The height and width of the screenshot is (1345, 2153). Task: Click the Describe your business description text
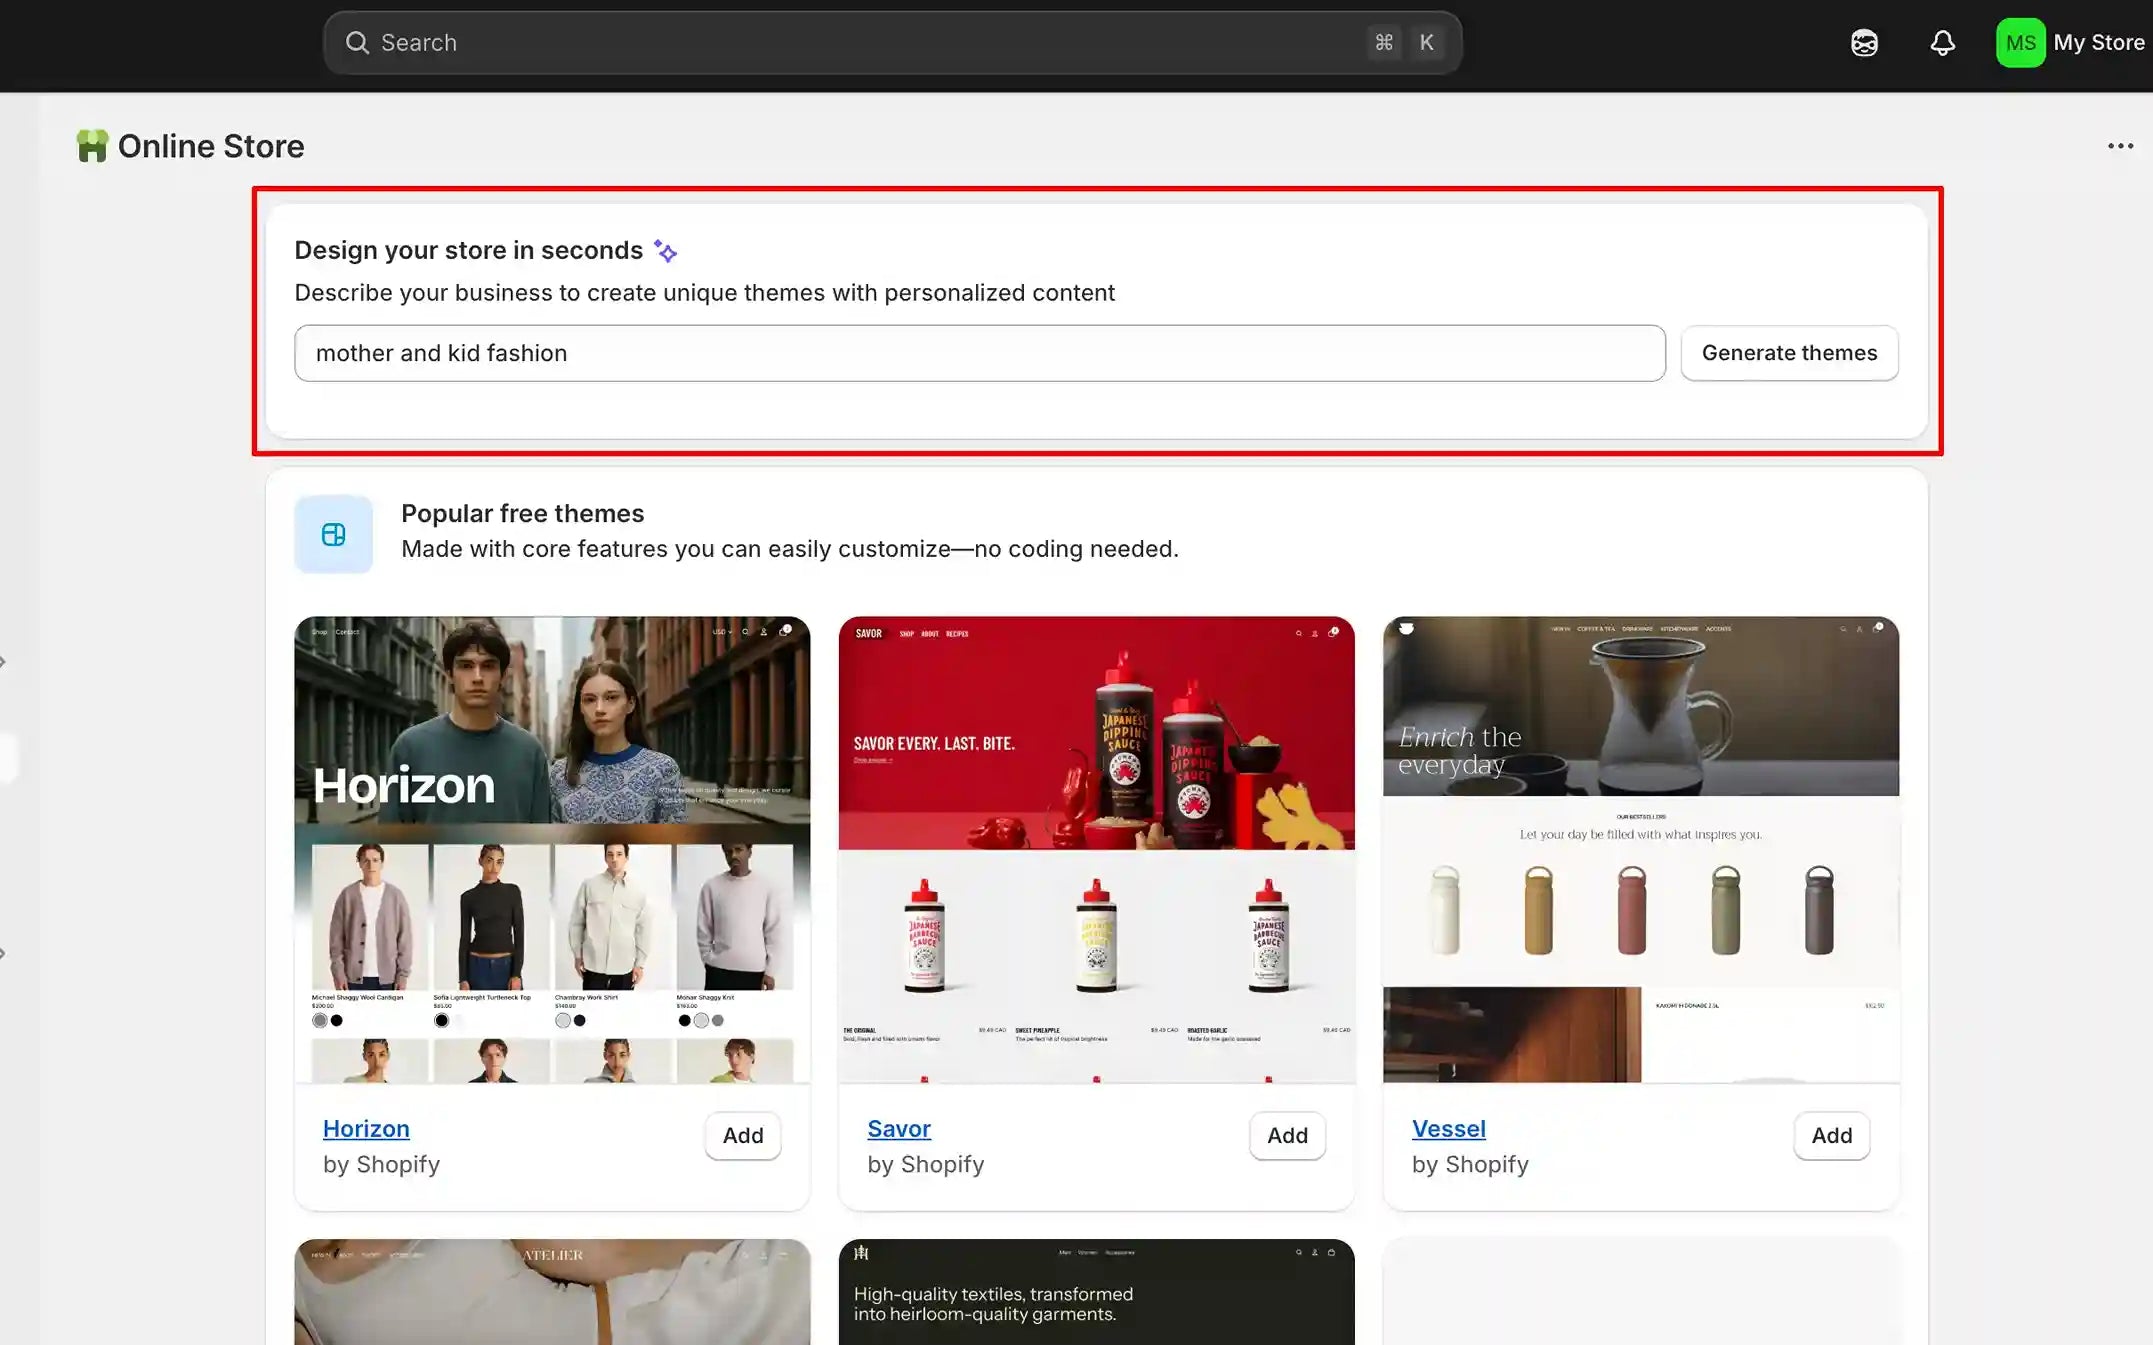[704, 293]
